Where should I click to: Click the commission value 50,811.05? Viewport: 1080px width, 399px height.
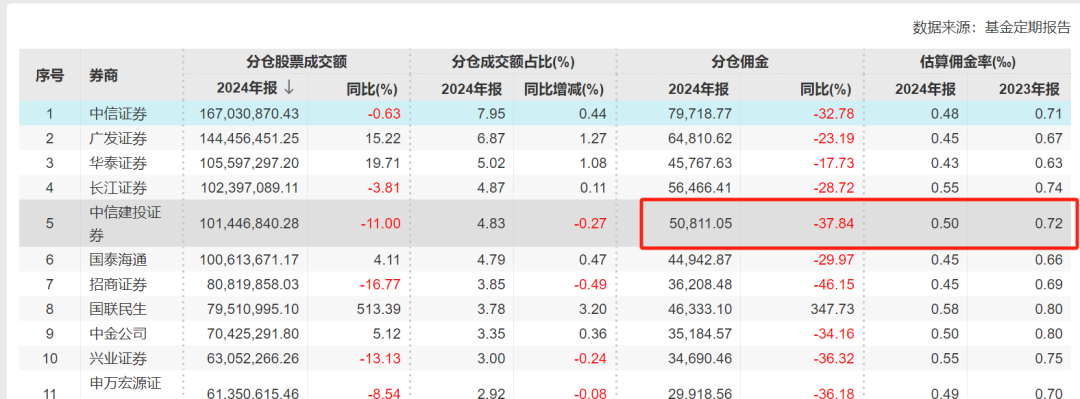(x=700, y=223)
